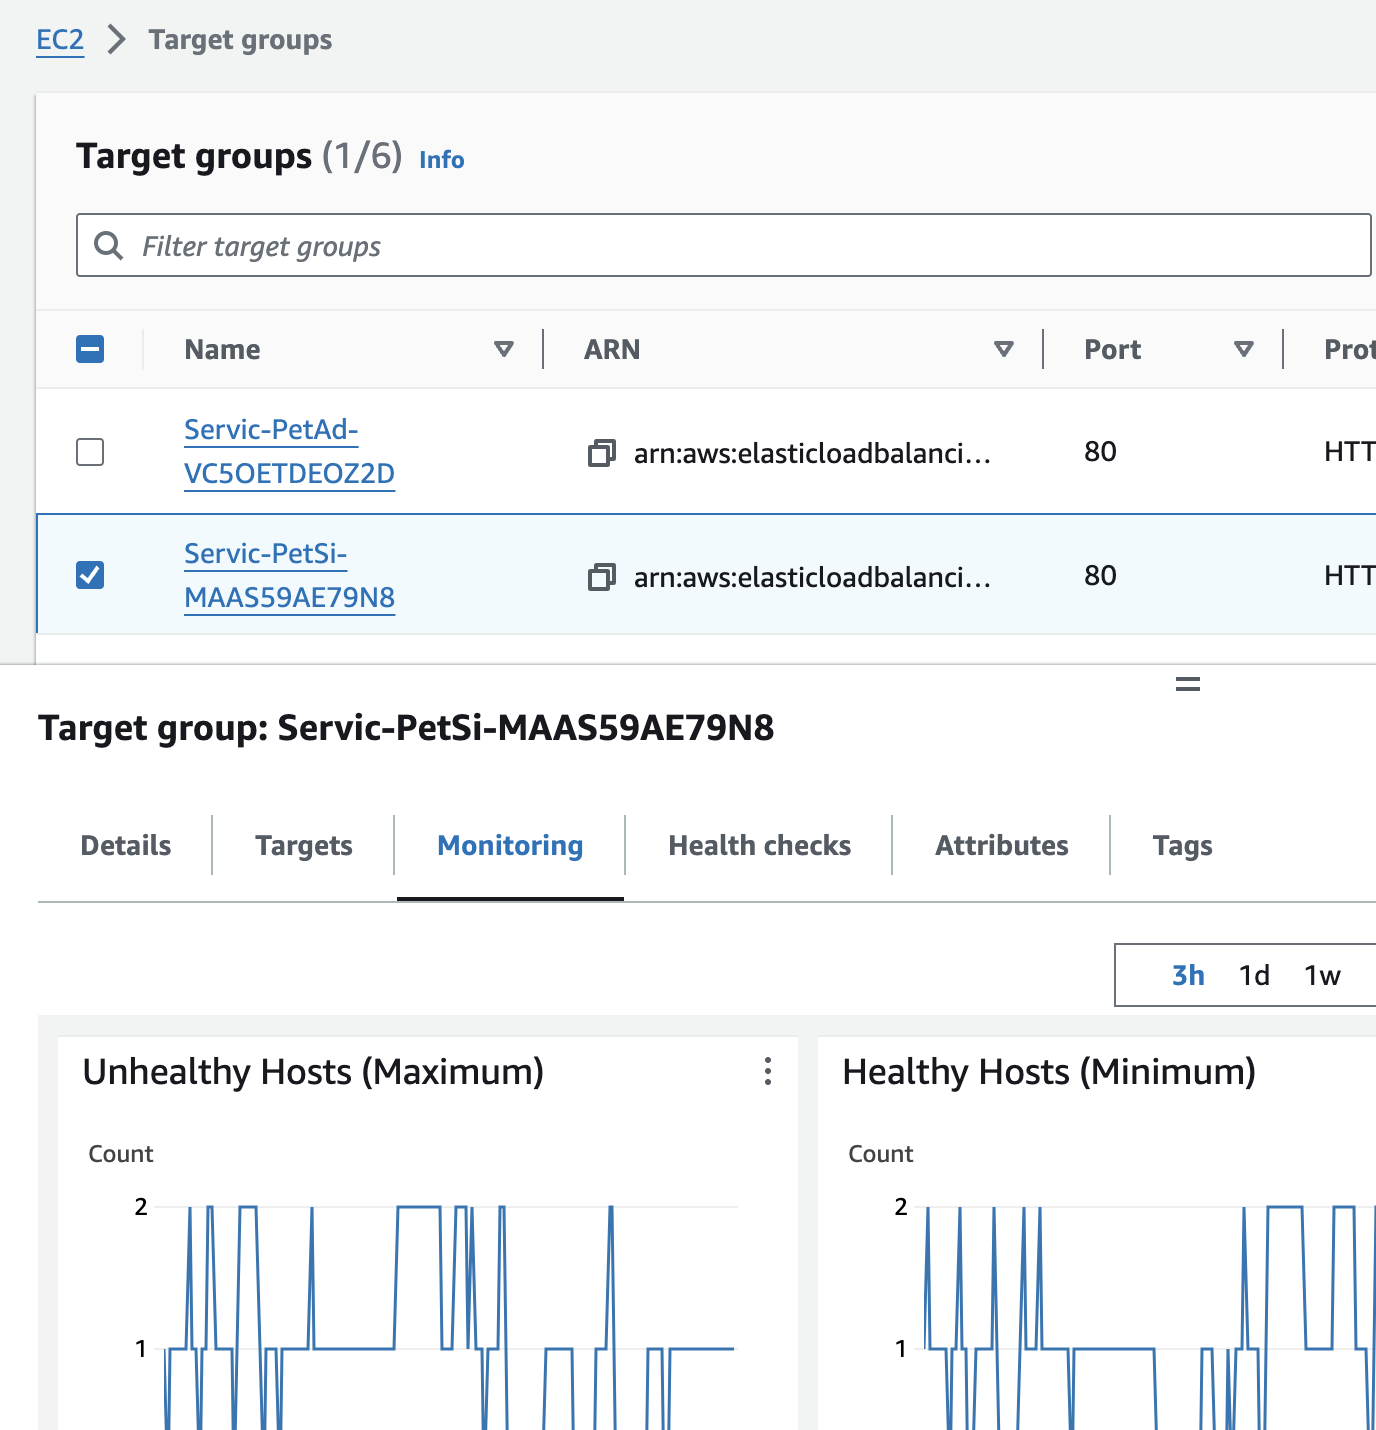The image size is (1376, 1430).
Task: Toggle the select-all target groups checkbox
Action: (x=90, y=349)
